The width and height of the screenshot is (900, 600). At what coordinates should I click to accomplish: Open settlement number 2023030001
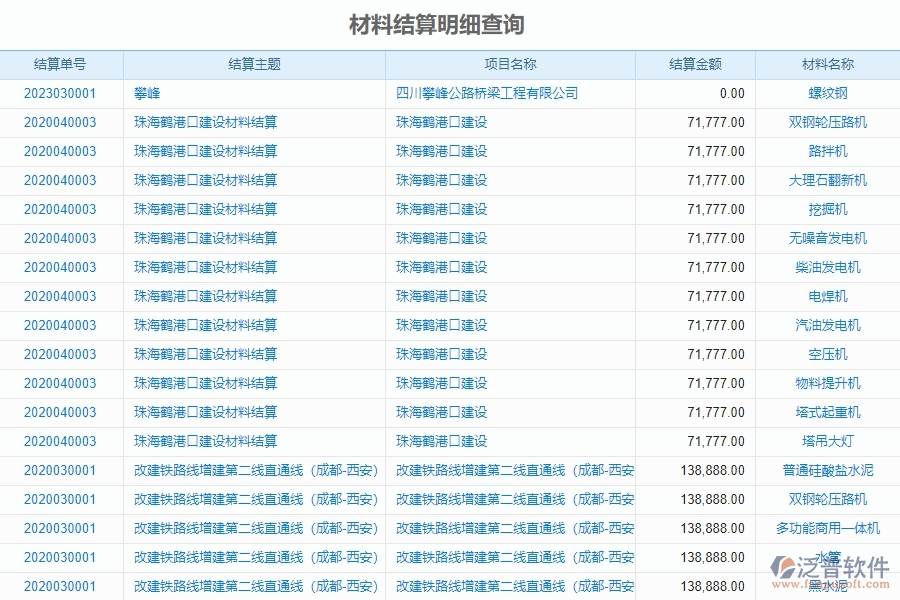[62, 93]
